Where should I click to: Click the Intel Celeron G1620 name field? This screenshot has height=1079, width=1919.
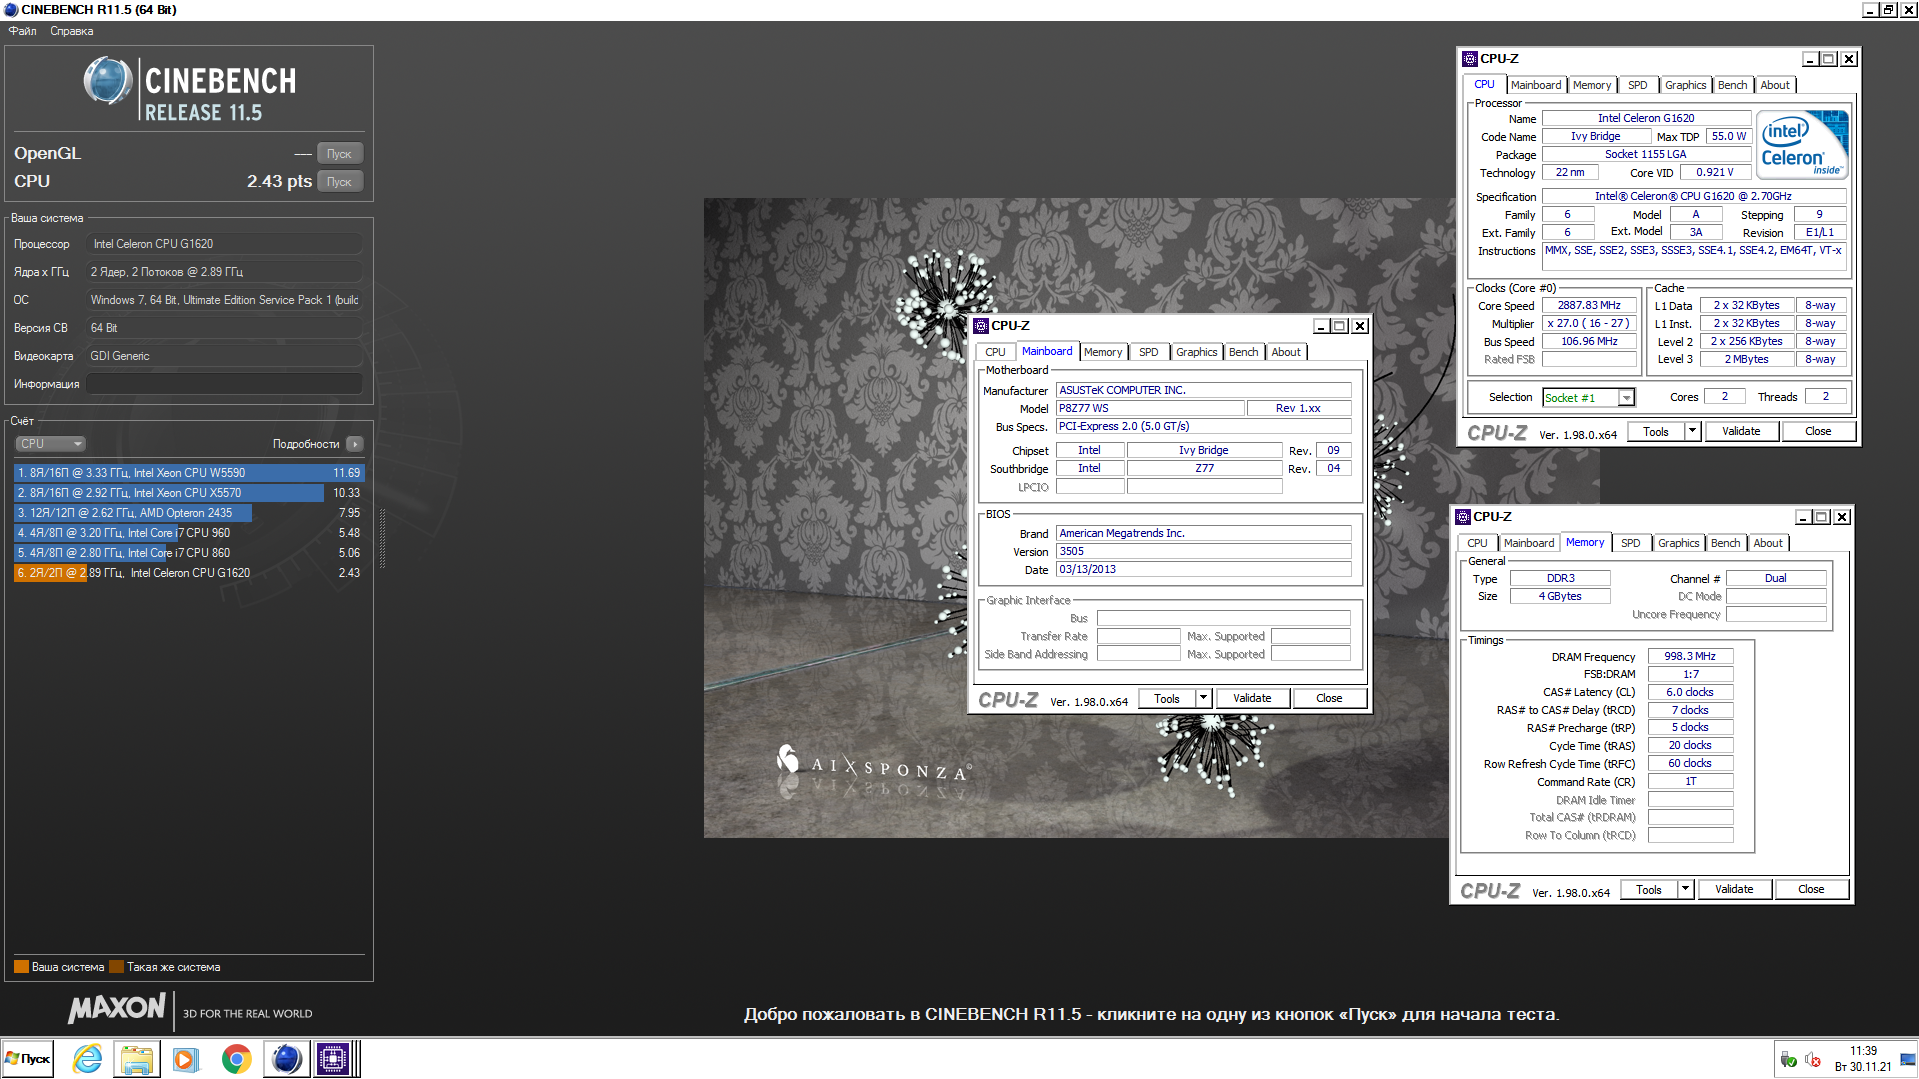coord(1646,118)
